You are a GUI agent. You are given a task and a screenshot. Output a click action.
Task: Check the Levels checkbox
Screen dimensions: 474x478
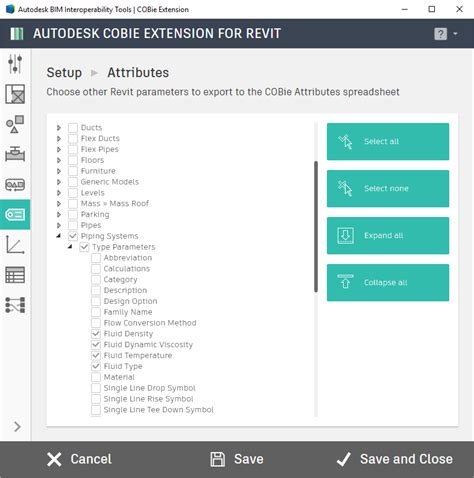73,193
